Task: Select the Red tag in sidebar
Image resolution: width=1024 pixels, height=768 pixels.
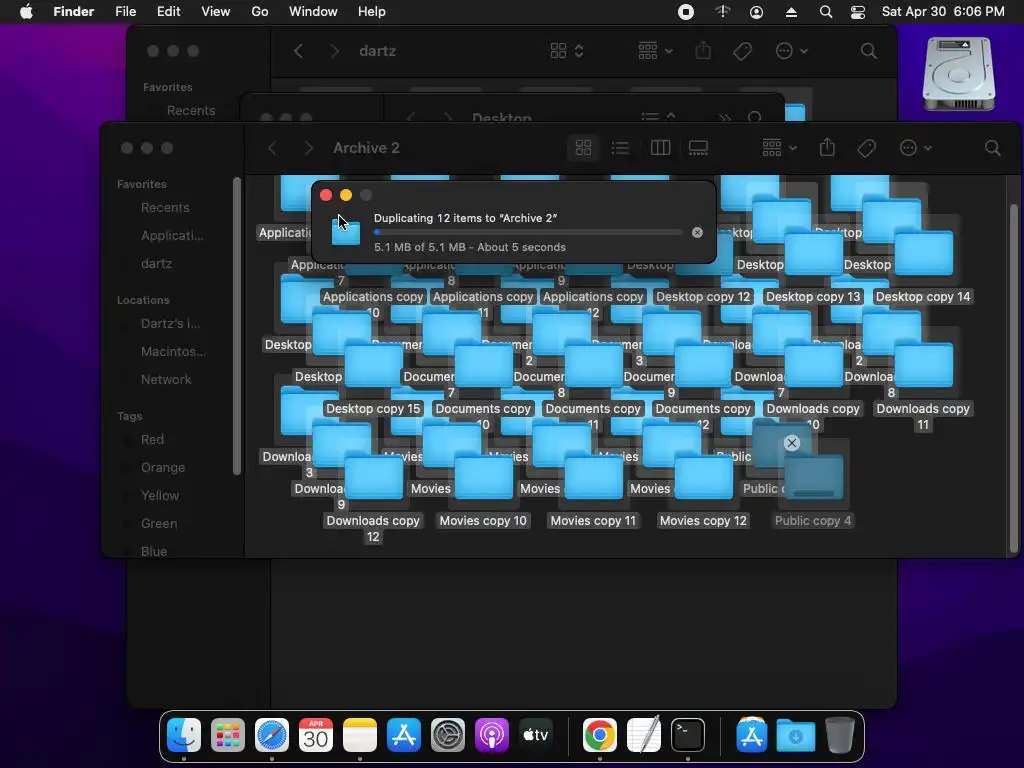Action: coord(152,440)
